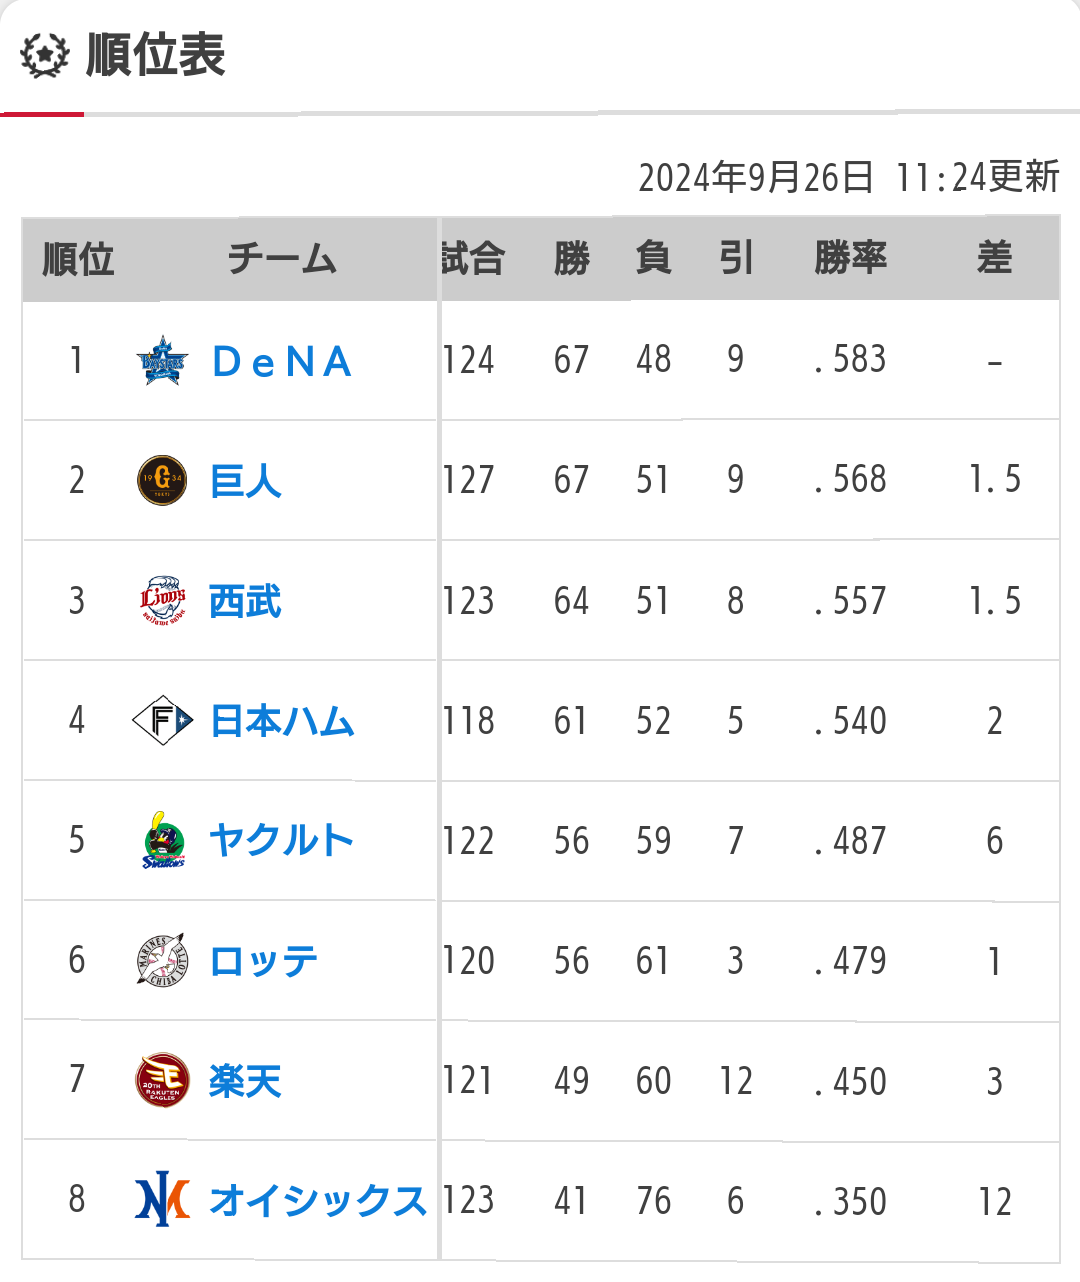This screenshot has width=1080, height=1282.
Task: Open the オイシックス team link
Action: tap(318, 1201)
